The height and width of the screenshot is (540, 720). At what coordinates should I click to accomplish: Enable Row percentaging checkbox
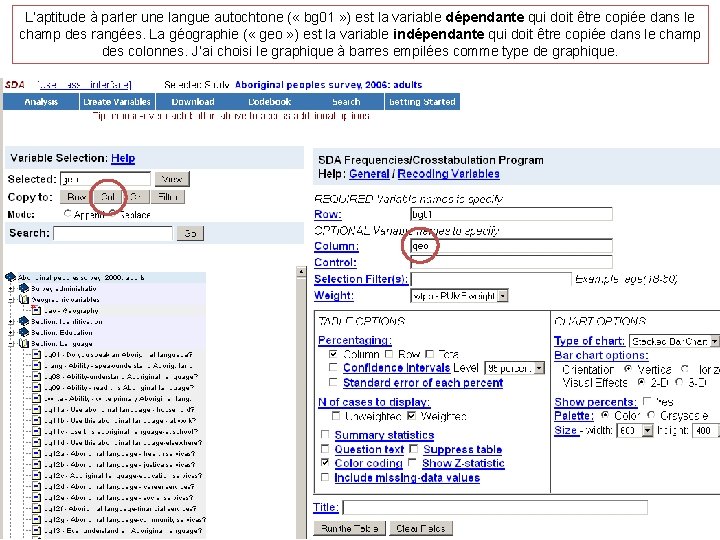(x=388, y=354)
